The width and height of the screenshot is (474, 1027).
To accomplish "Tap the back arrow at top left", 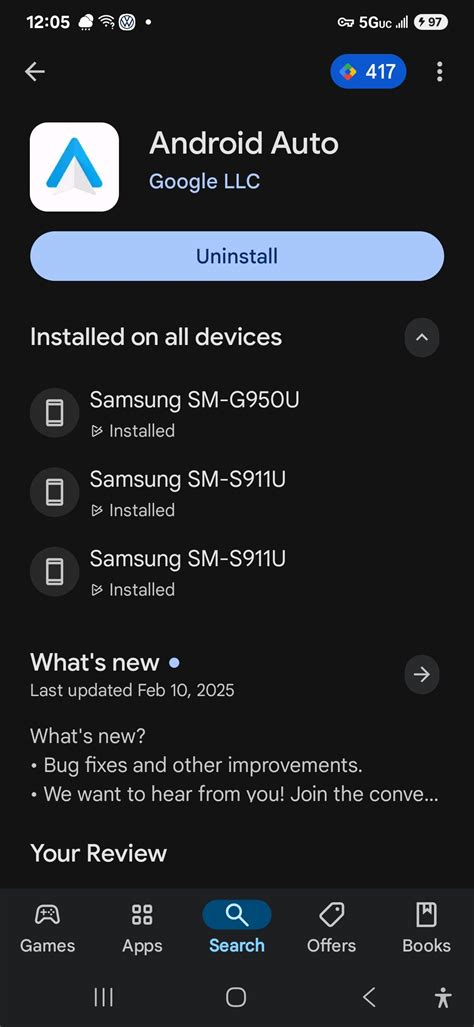I will coord(35,72).
